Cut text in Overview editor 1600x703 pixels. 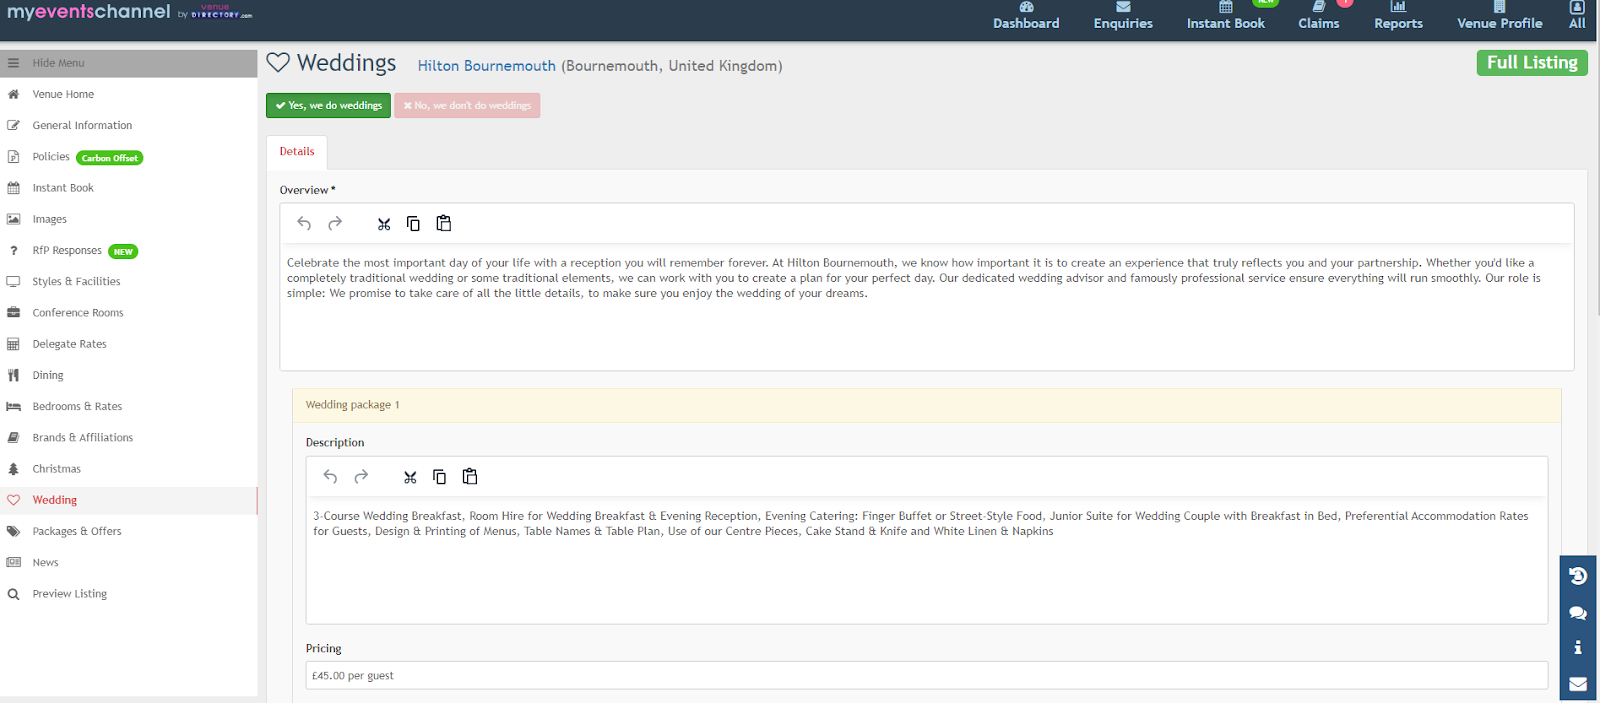click(384, 224)
